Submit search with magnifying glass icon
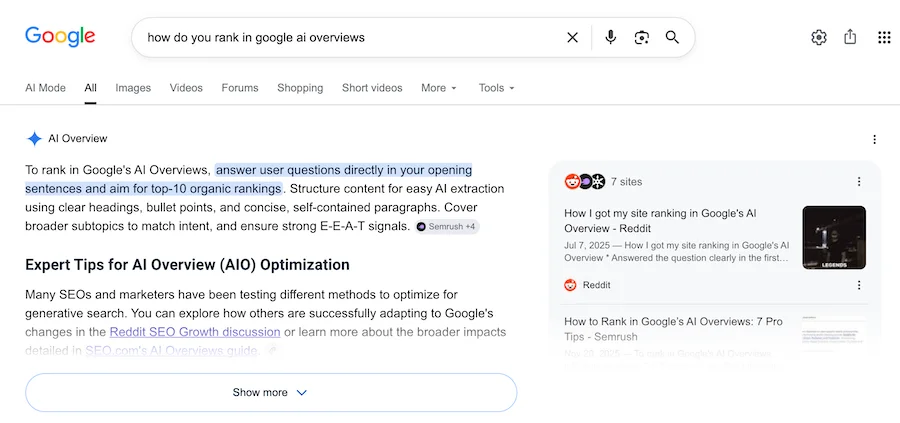 coord(672,38)
